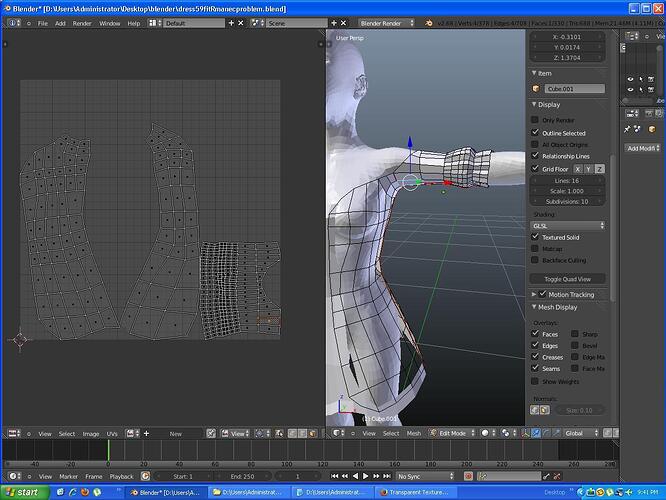Browse image icon in UV editor header
666x500 pixels.
[x=132, y=433]
